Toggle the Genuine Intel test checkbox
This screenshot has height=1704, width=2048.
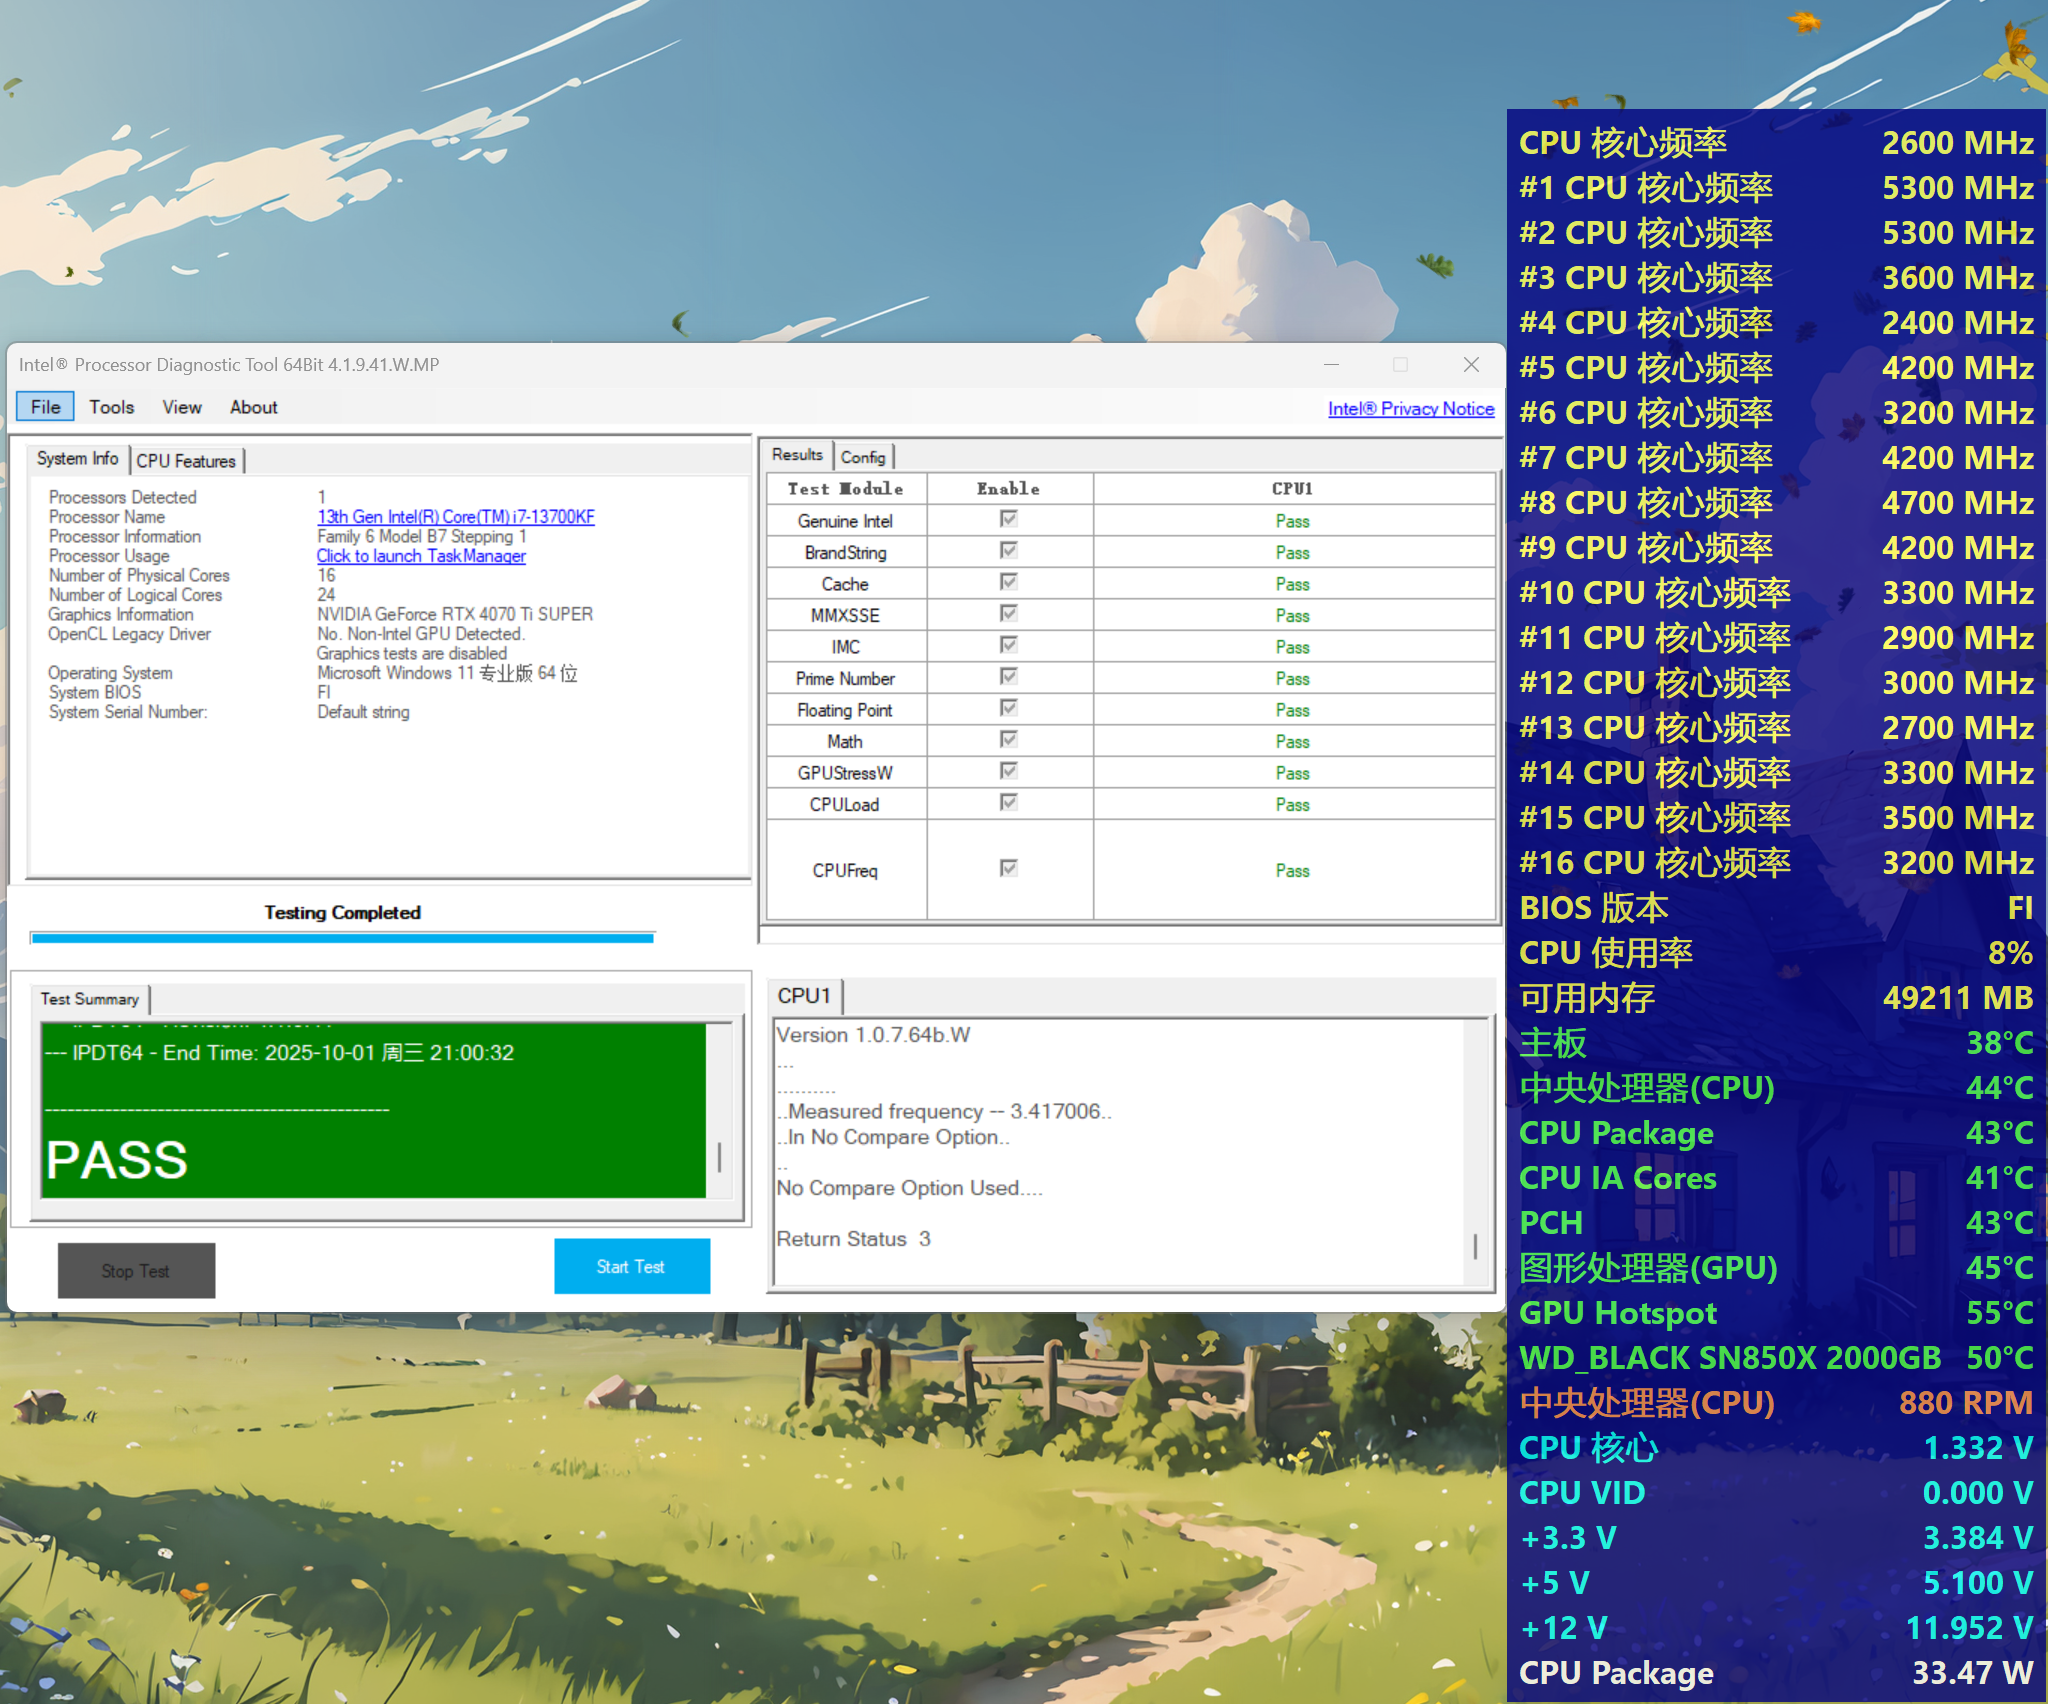click(x=1008, y=519)
